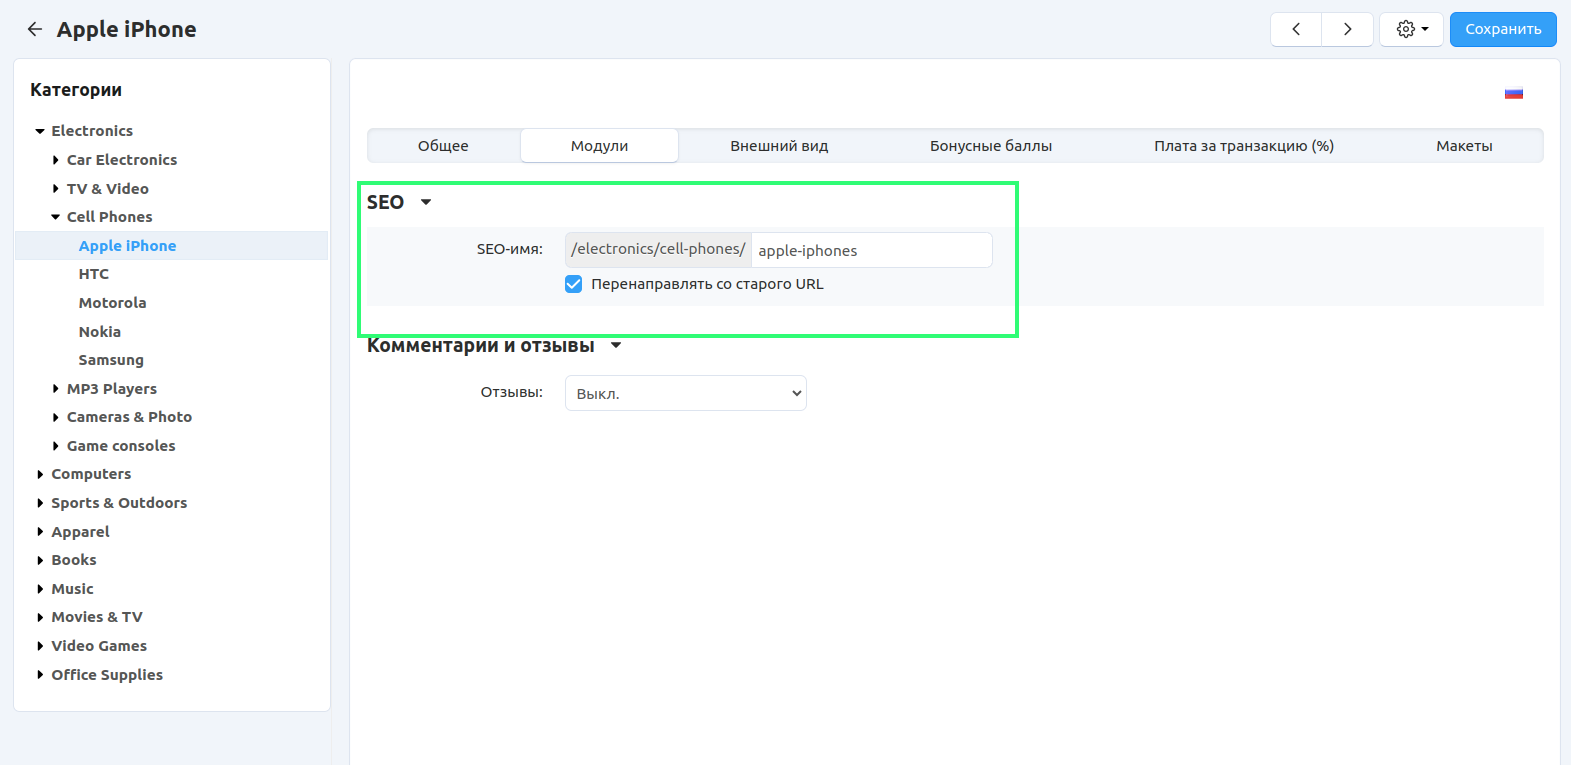The image size is (1571, 765).
Task: Select the Motorola category
Action: coord(112,303)
